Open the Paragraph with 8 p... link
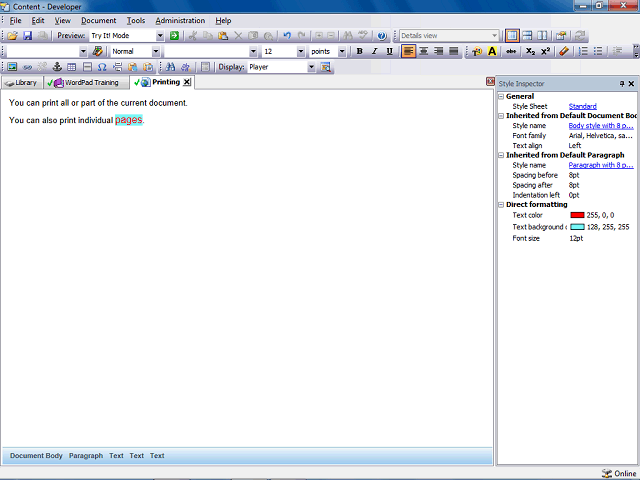 click(601, 165)
